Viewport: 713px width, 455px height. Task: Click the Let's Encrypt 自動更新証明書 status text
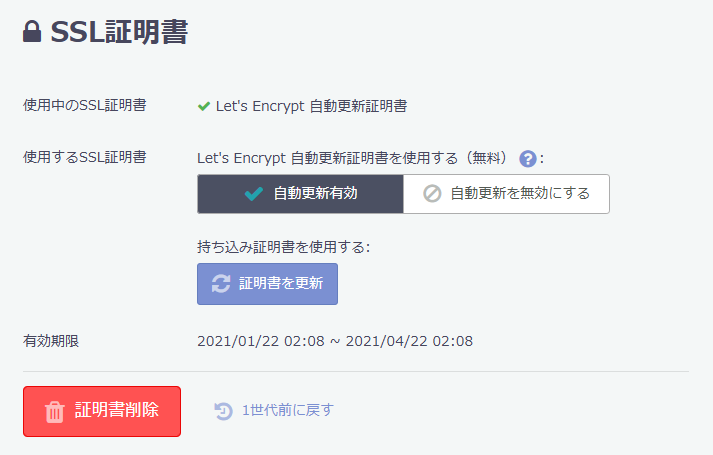pyautogui.click(x=311, y=106)
